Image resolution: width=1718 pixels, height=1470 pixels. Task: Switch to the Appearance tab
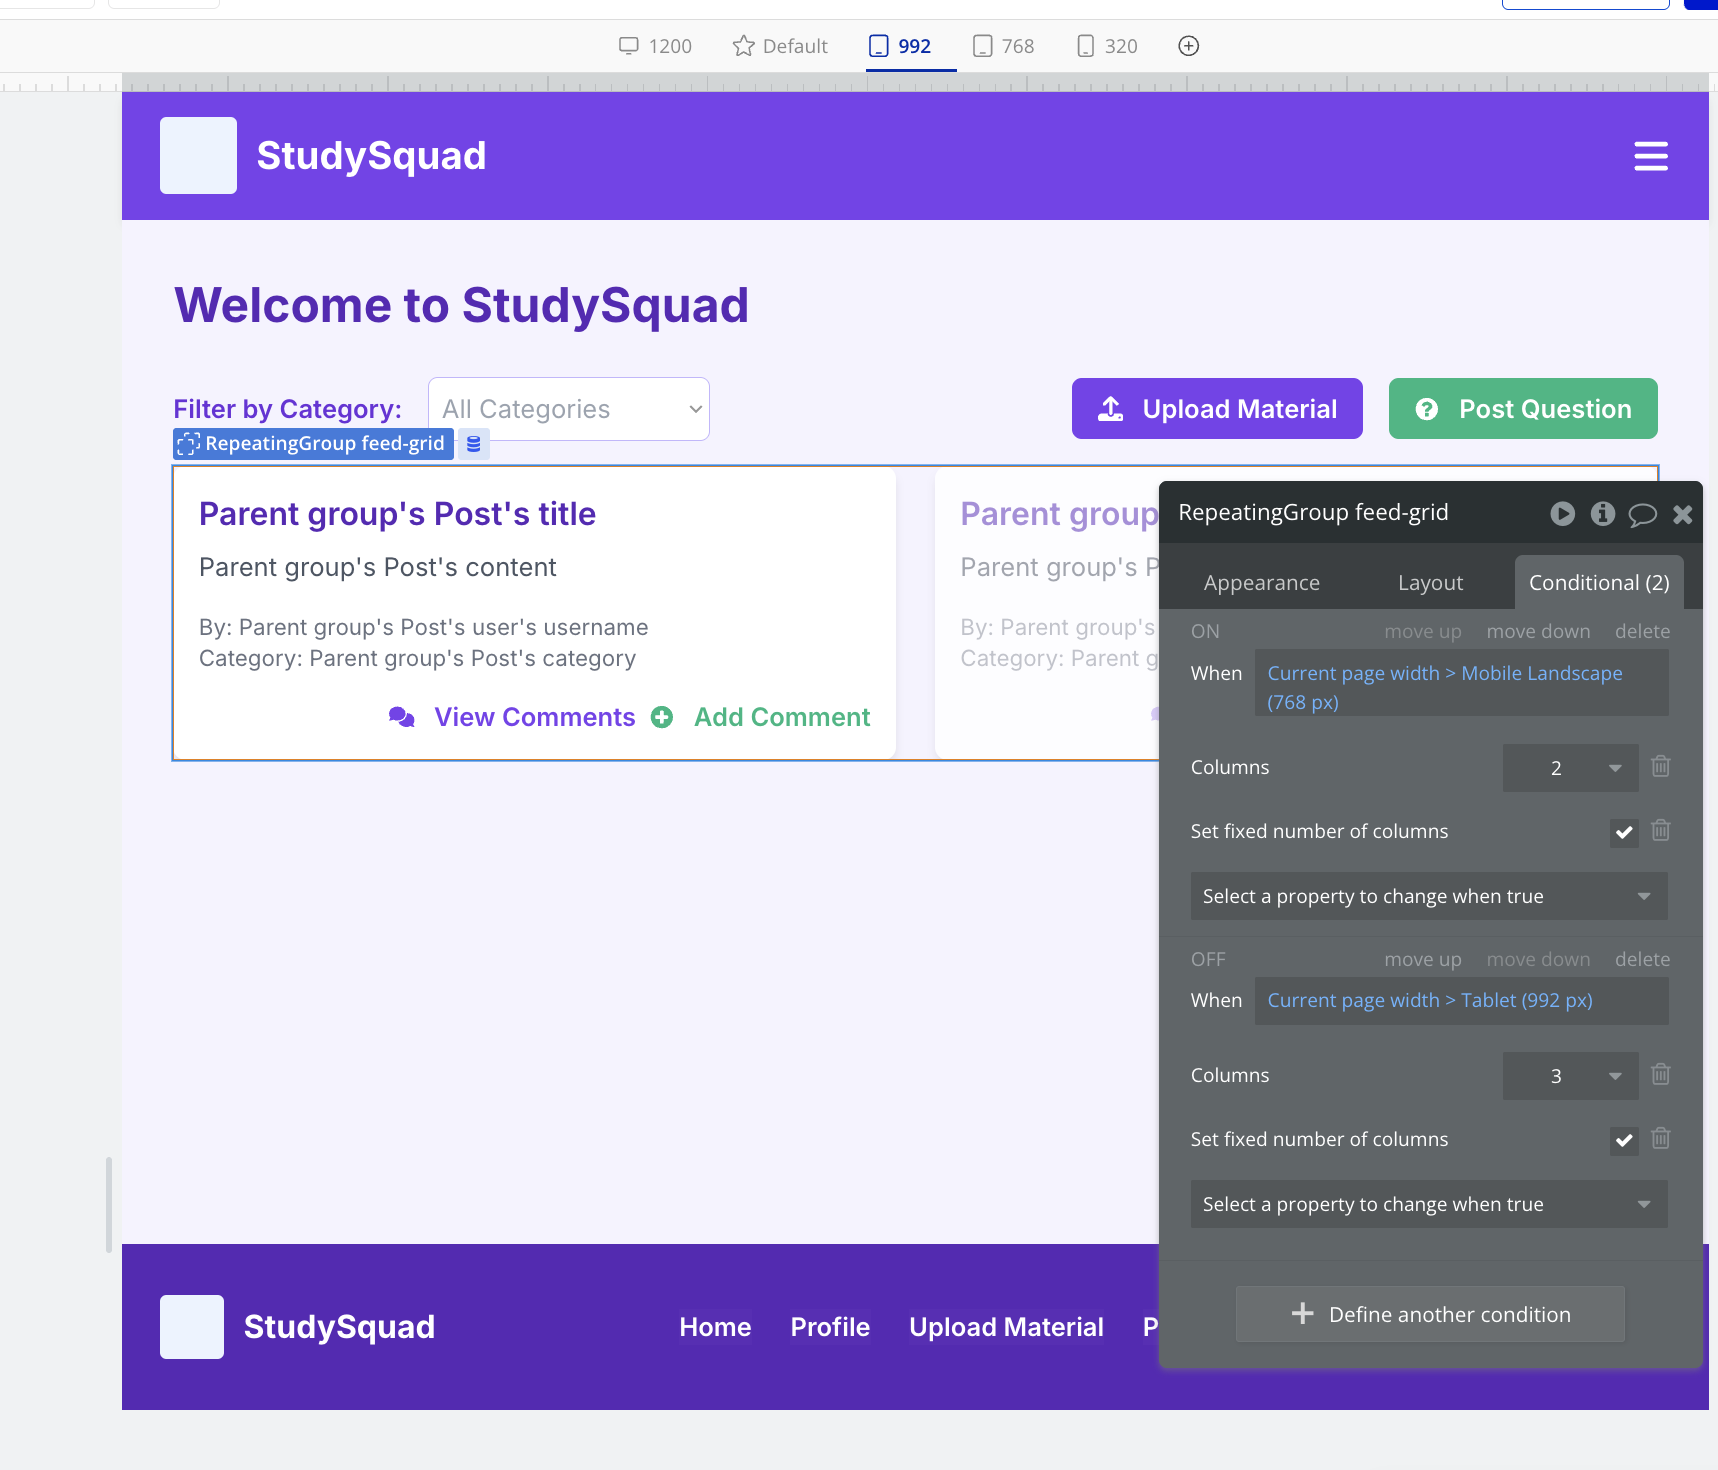(1261, 583)
